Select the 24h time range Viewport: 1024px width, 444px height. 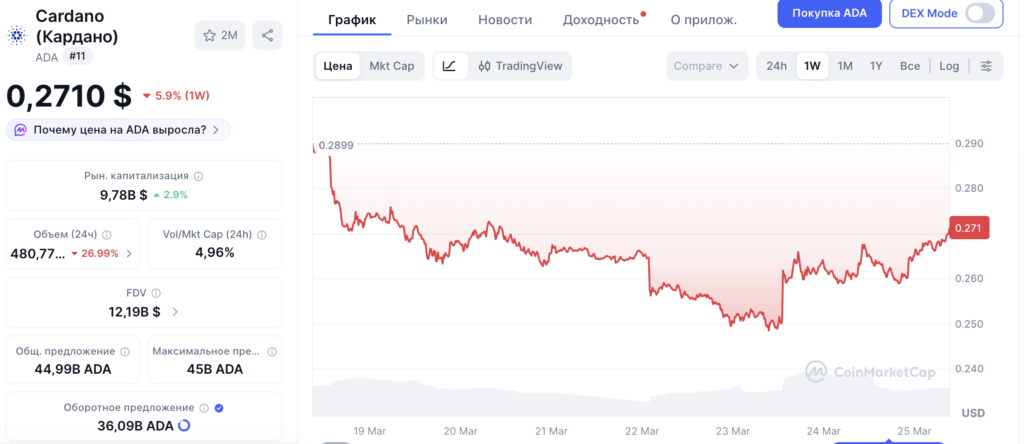coord(776,66)
